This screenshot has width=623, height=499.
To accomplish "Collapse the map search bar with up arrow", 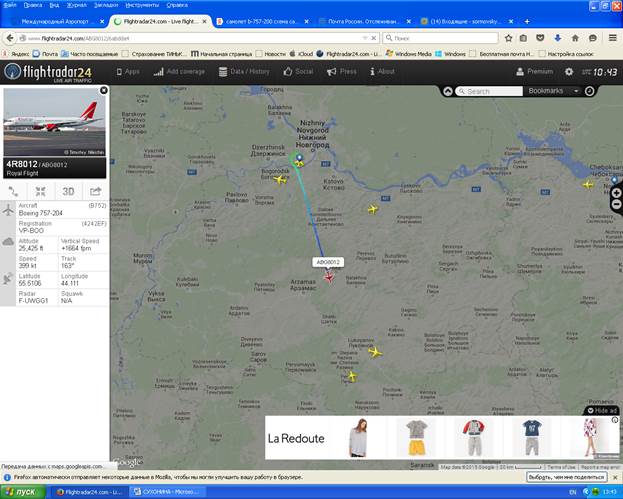I will click(x=448, y=91).
